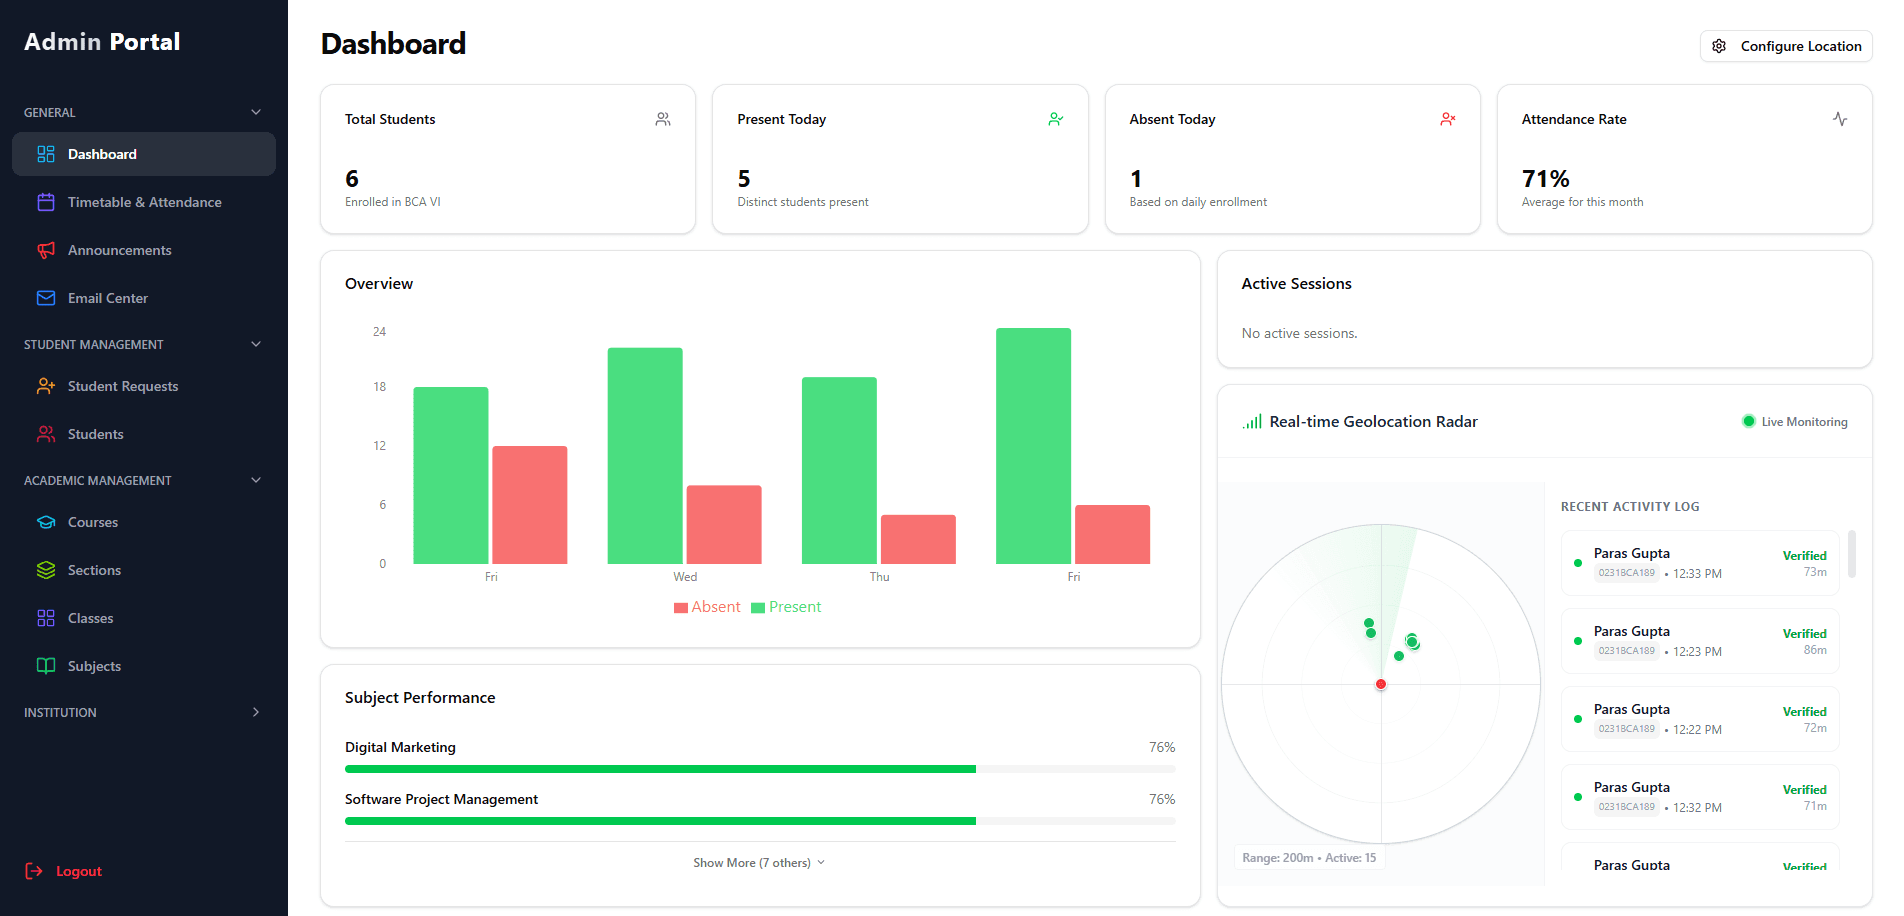Select the Timetable & Attendance calendar icon
This screenshot has width=1904, height=916.
[x=46, y=202]
